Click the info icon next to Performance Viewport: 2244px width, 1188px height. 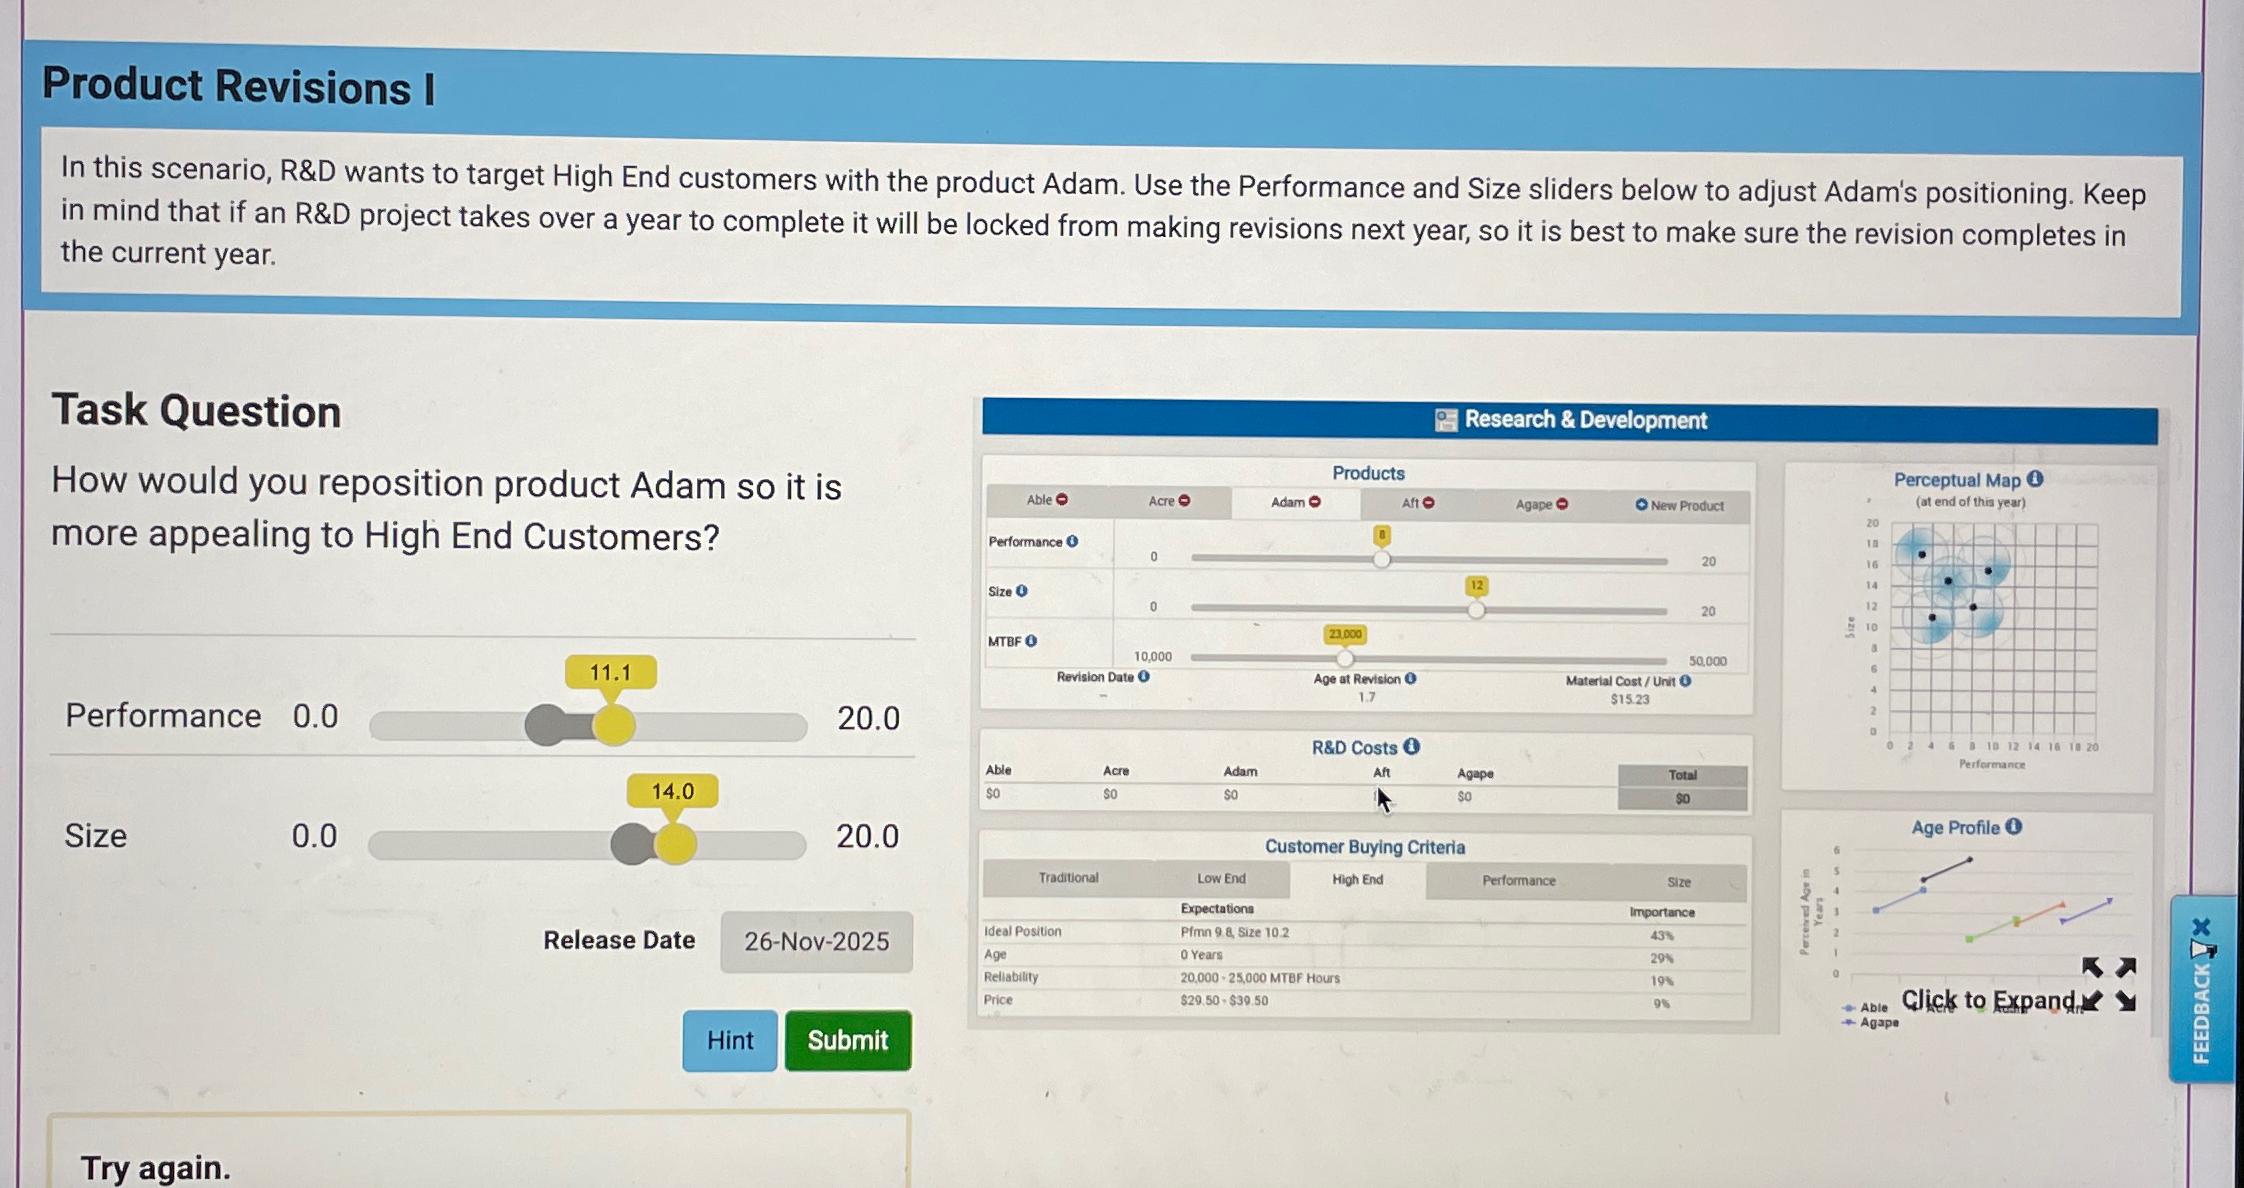click(1071, 541)
